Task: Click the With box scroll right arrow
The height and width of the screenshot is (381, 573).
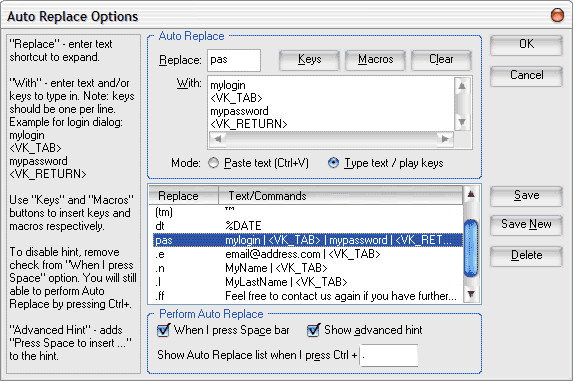Action: [x=445, y=139]
